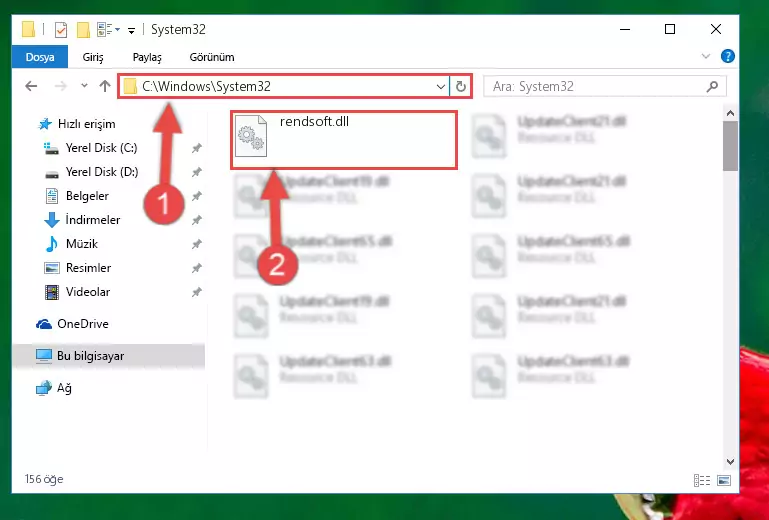Switch to the Görünüm ribbon tab
The width and height of the screenshot is (769, 520).
tap(212, 57)
